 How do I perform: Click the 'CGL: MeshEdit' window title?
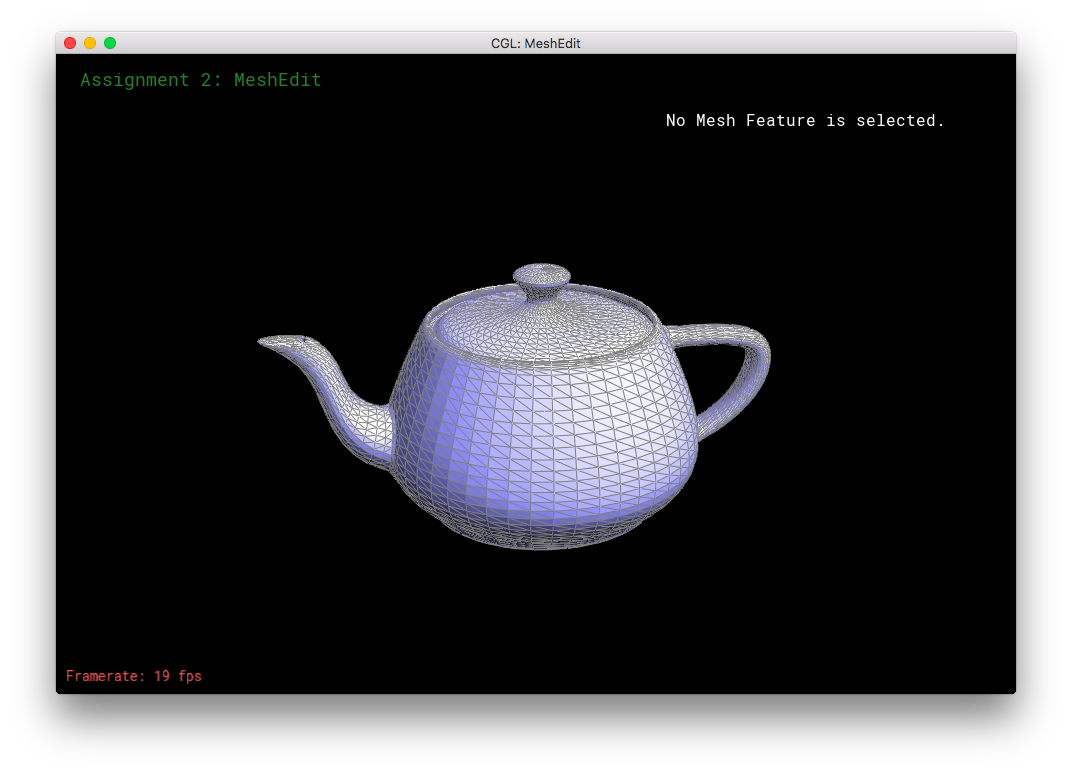click(x=535, y=44)
